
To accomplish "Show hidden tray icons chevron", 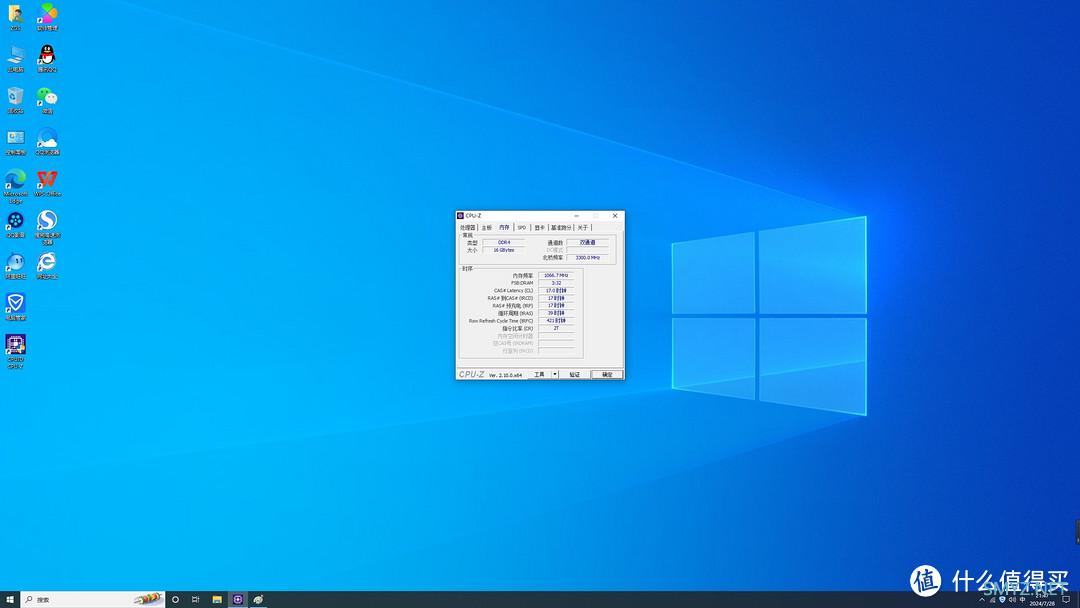I will (982, 600).
